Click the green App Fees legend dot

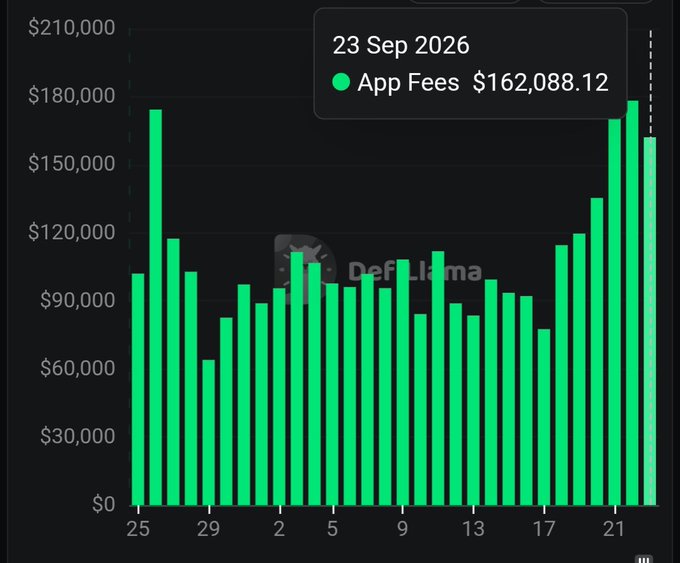pos(341,82)
